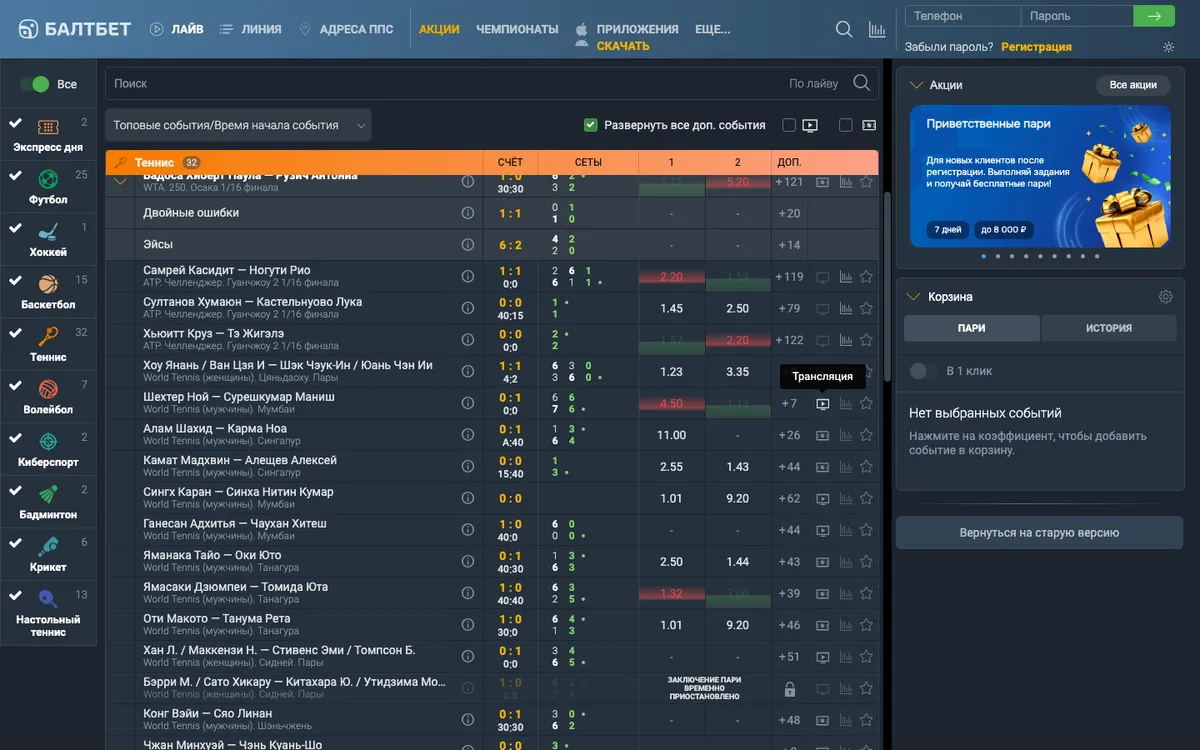Image resolution: width=1200 pixels, height=750 pixels.
Task: Favorite the Конг Вэйи — Сяо Линан match
Action: (866, 720)
